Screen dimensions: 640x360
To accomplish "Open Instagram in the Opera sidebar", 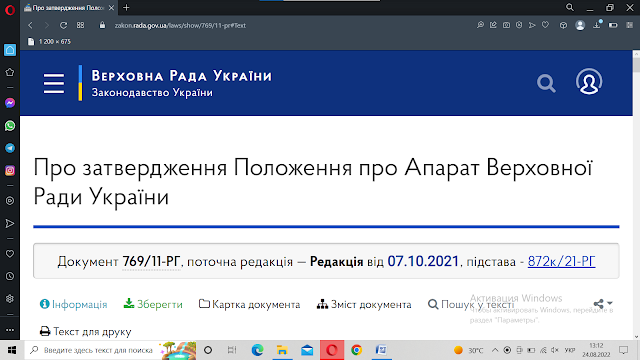I will click(x=10, y=171).
